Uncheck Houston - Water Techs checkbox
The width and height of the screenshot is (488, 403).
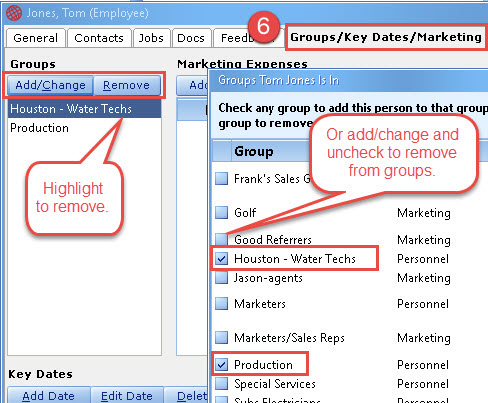221,259
